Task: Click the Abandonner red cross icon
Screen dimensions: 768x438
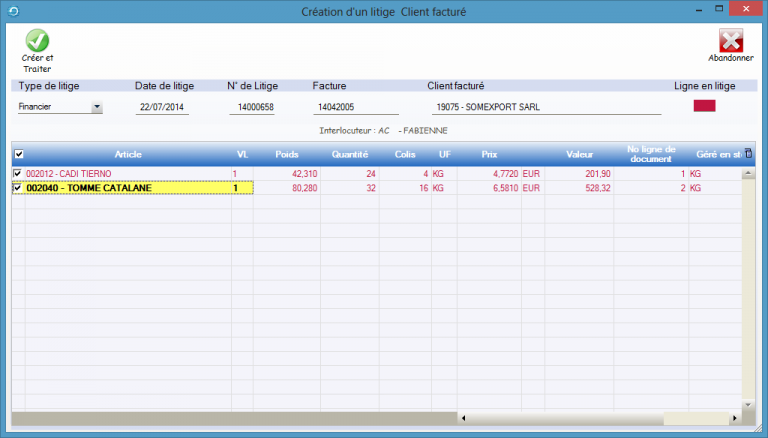Action: pyautogui.click(x=731, y=41)
